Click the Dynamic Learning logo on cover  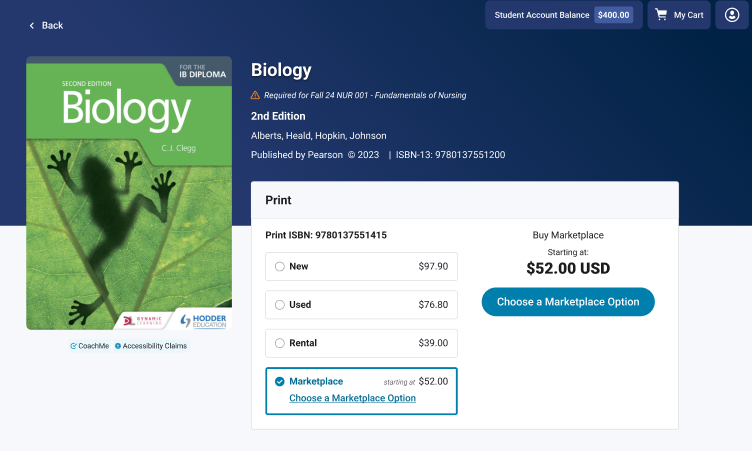[x=142, y=320]
